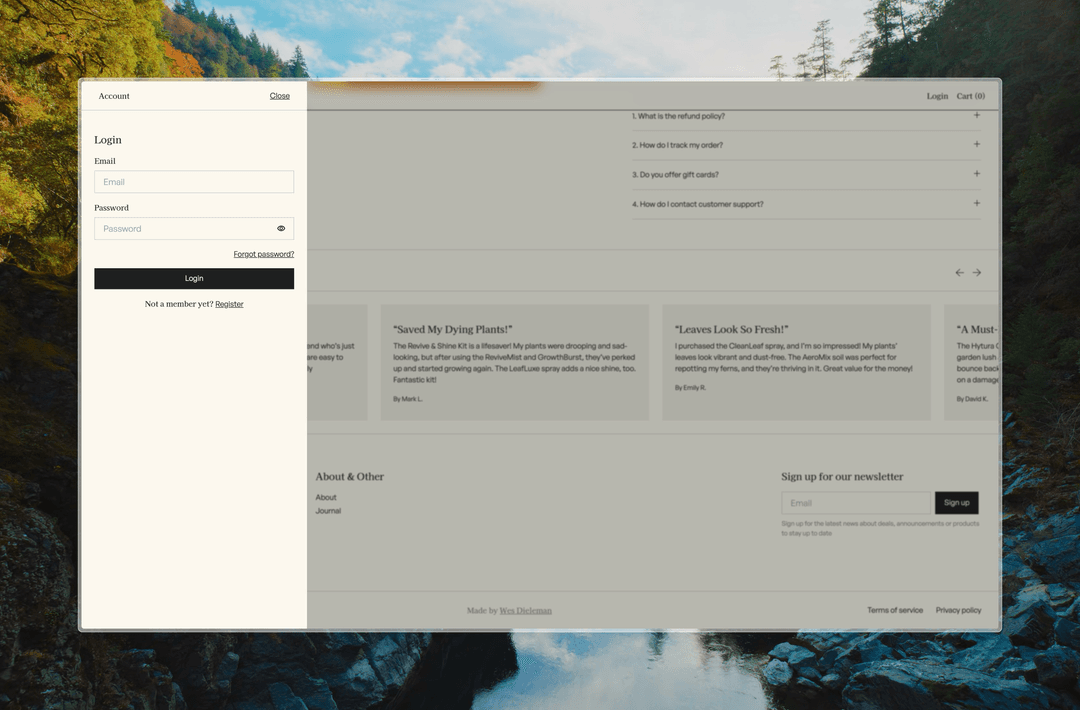The width and height of the screenshot is (1080, 710).
Task: Open the Forgot password link
Action: coord(264,254)
